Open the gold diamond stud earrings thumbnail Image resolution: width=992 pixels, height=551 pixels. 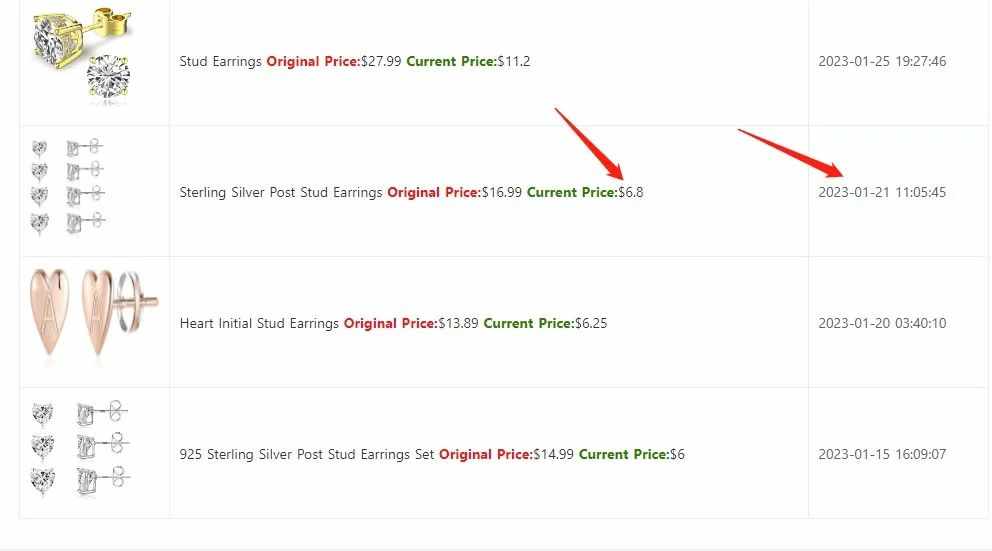point(82,55)
